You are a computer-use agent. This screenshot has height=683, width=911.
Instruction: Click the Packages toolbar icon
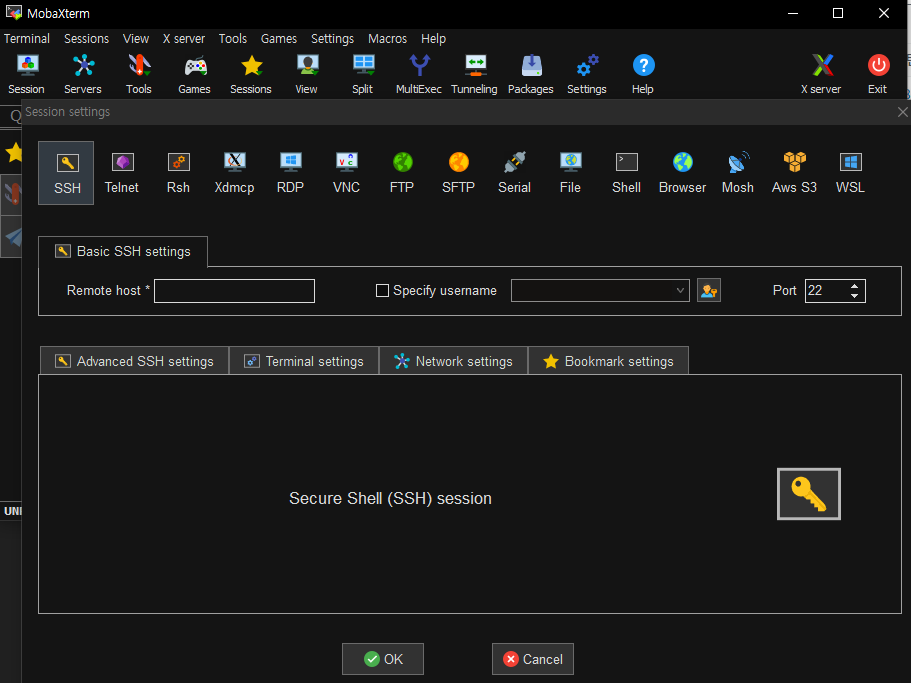pos(530,74)
